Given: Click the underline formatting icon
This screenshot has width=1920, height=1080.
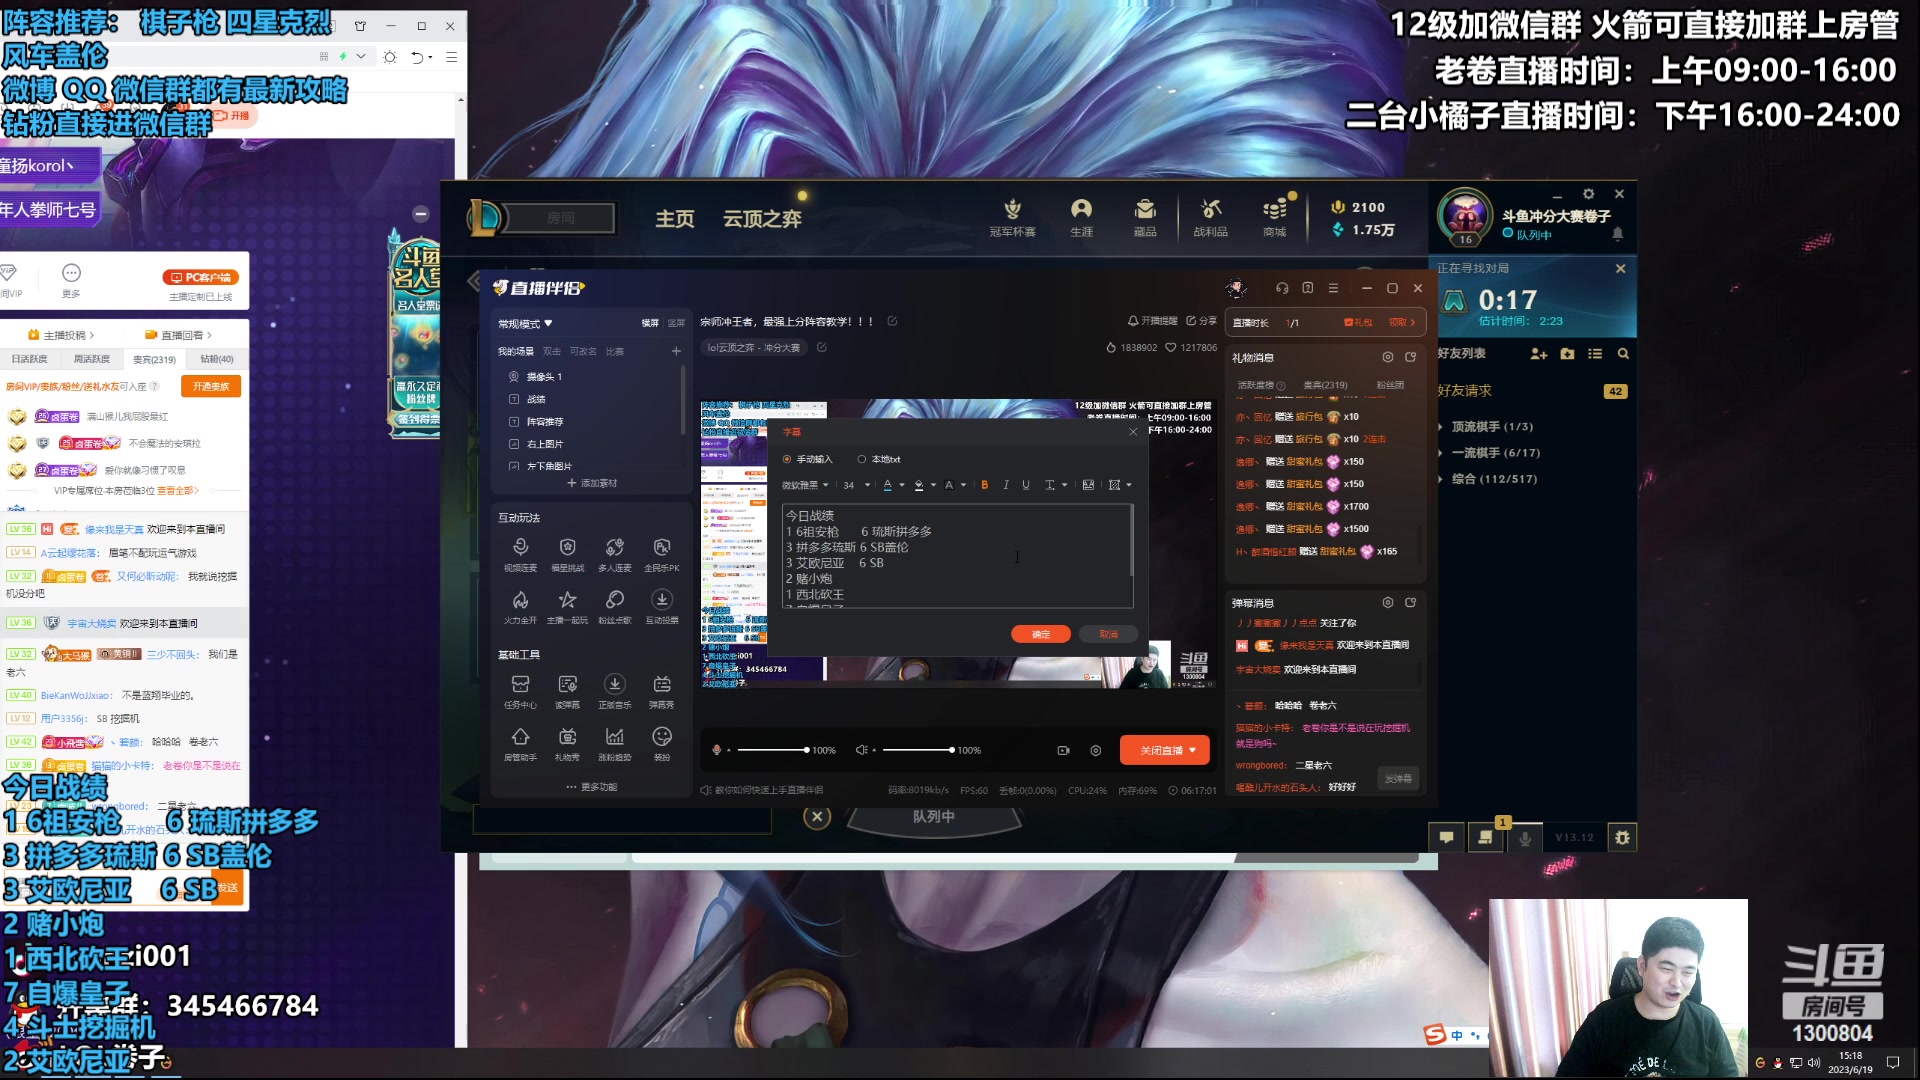Looking at the screenshot, I should (1026, 485).
